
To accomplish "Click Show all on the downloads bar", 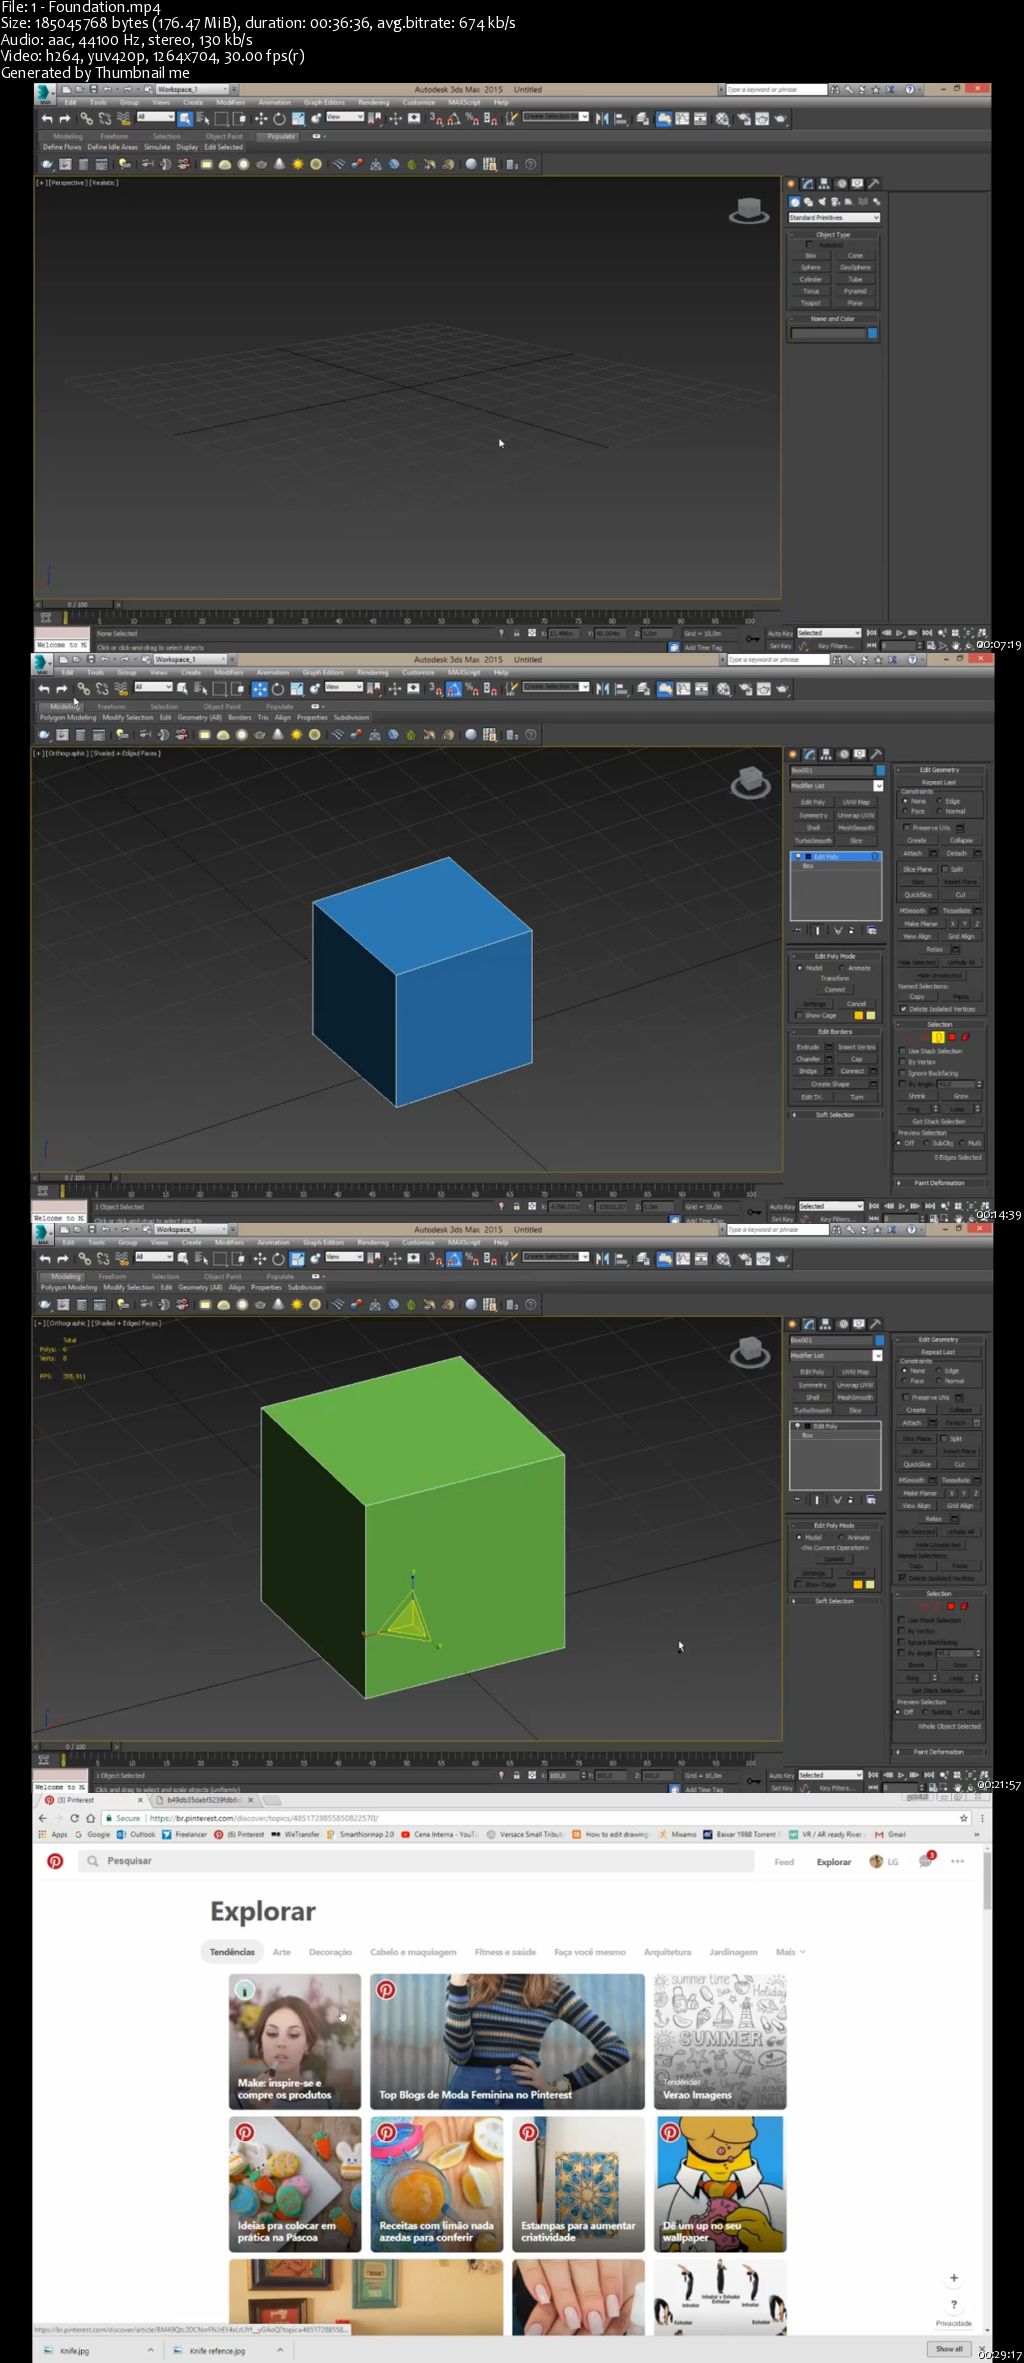I will click(949, 2349).
